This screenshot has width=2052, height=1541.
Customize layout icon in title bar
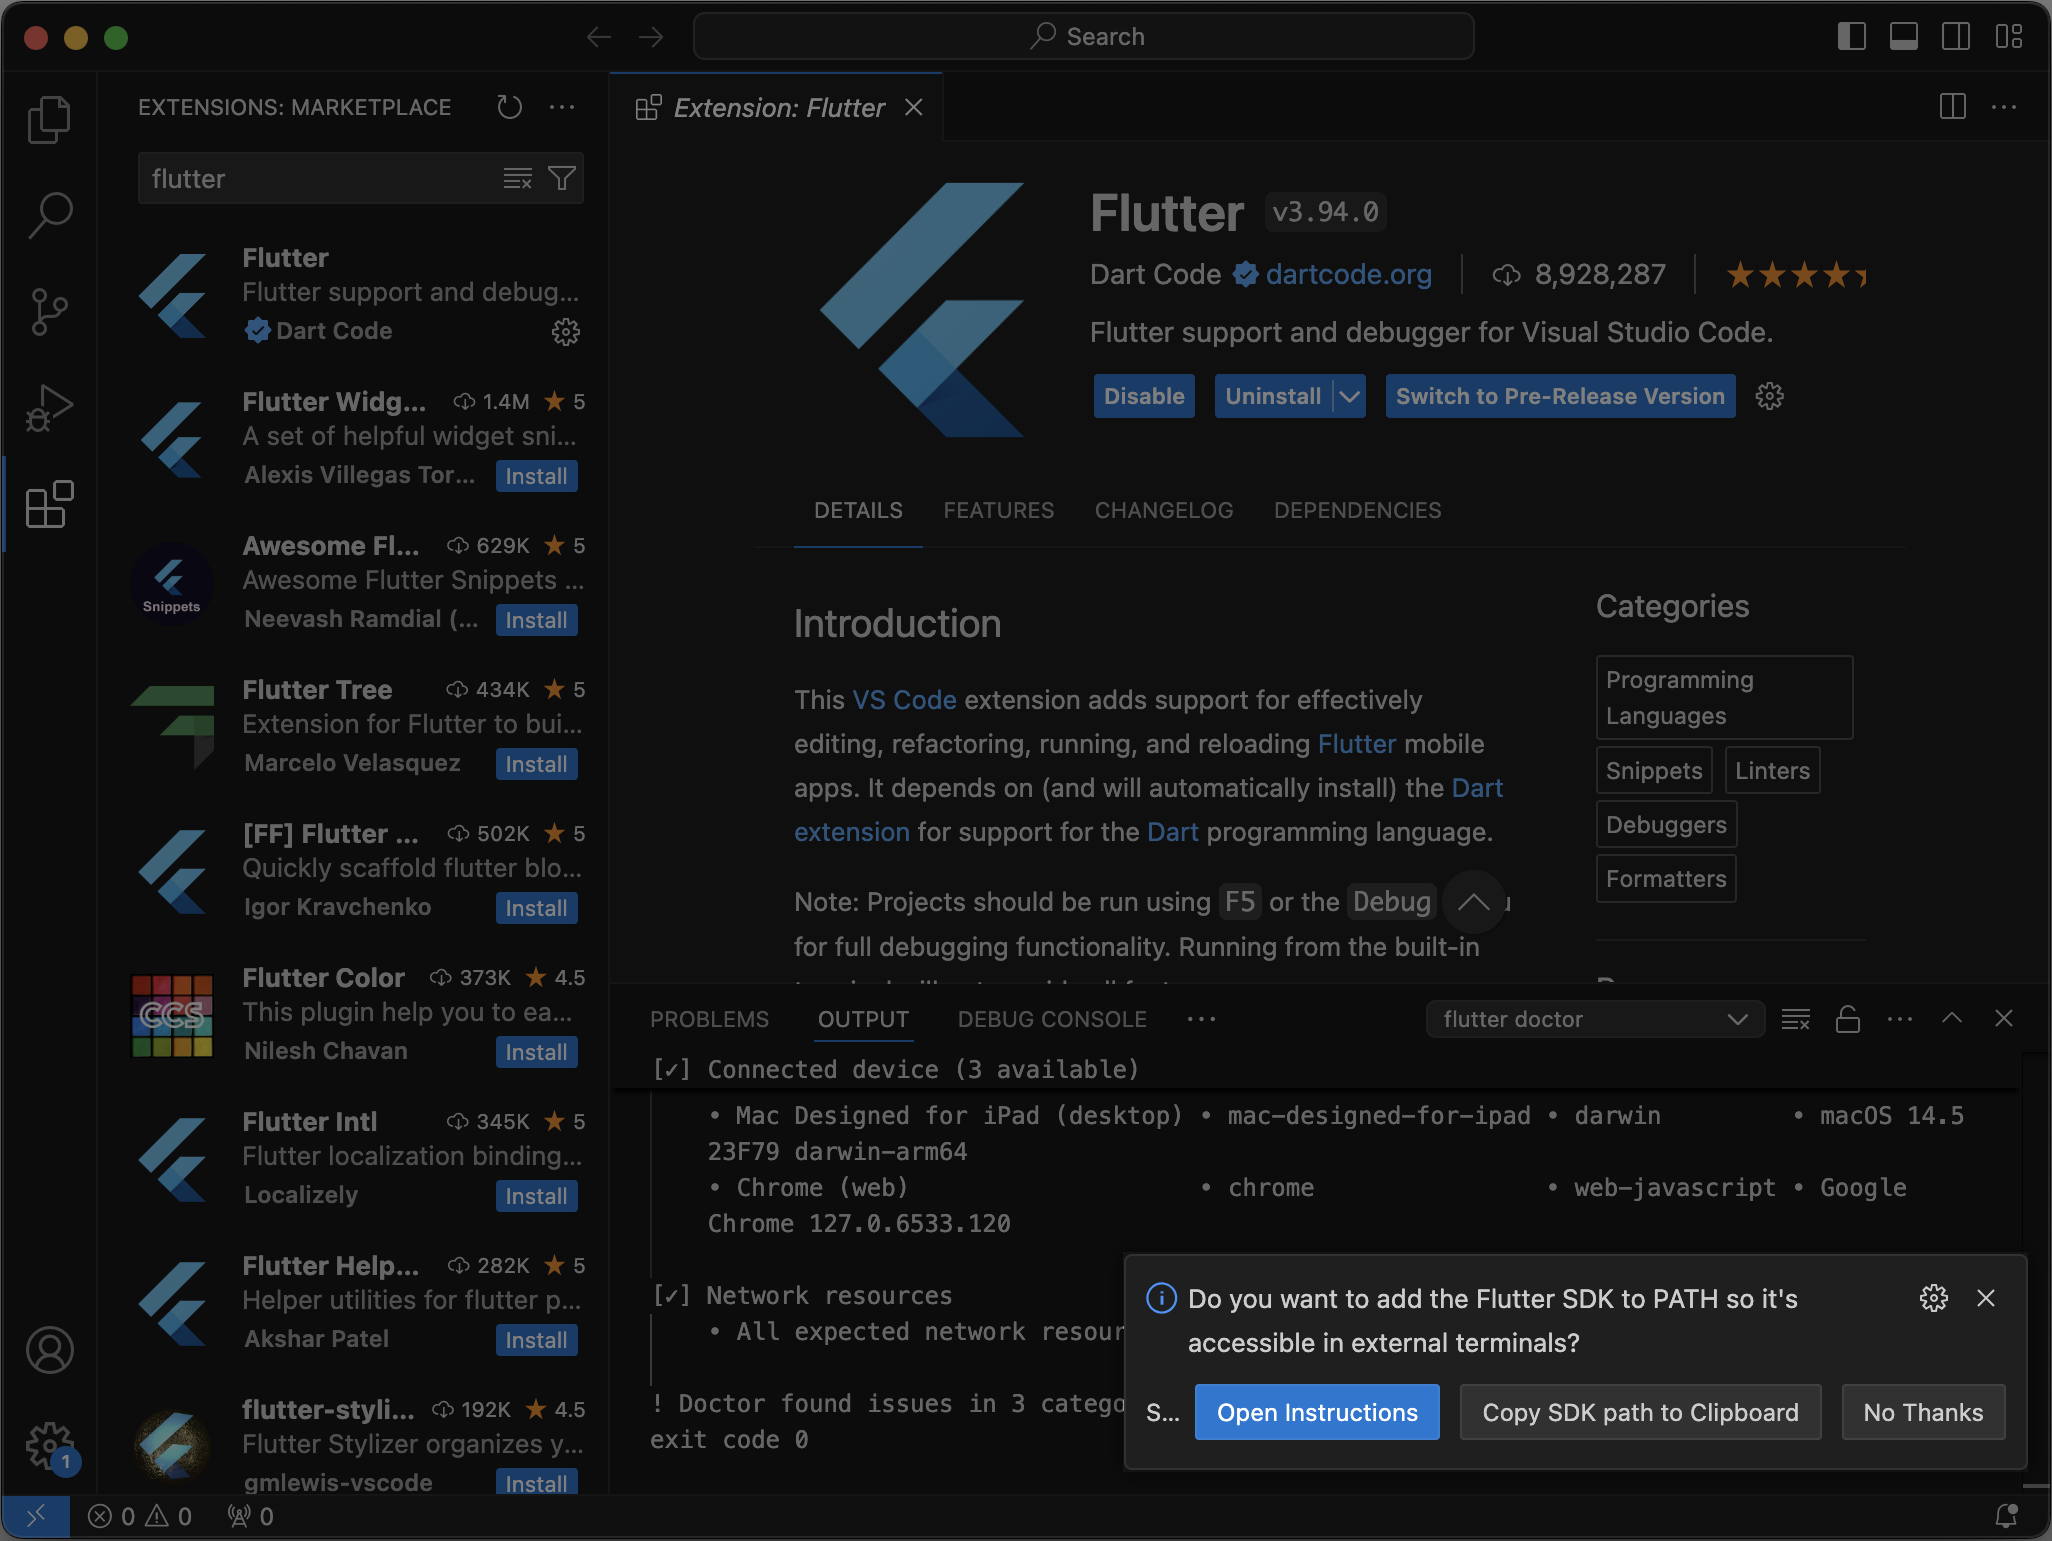(2009, 37)
